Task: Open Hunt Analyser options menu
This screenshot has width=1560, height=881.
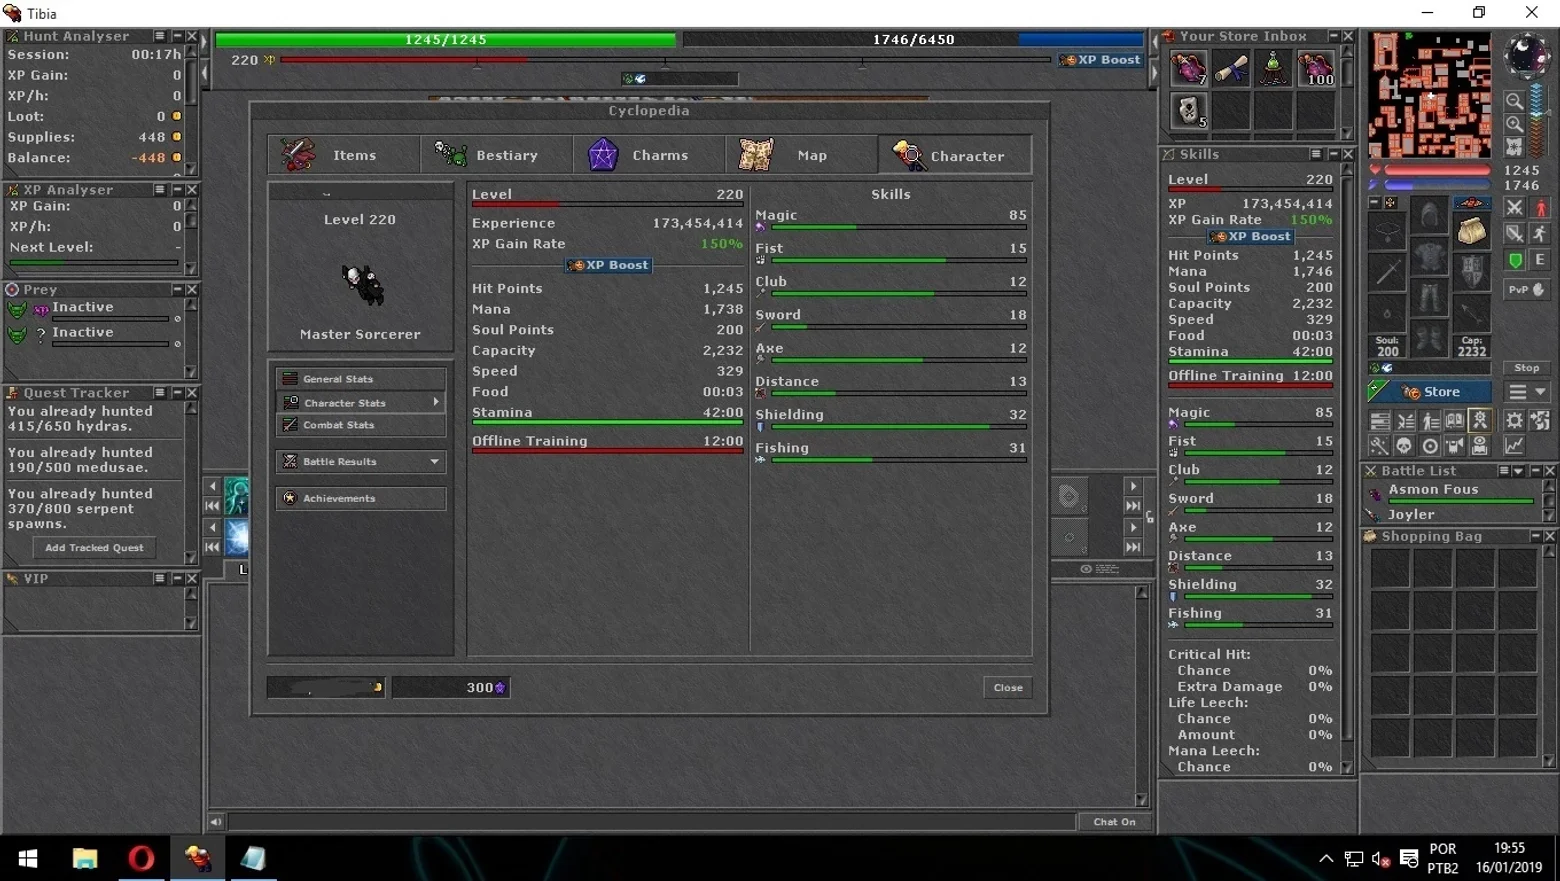Action: tap(159, 36)
